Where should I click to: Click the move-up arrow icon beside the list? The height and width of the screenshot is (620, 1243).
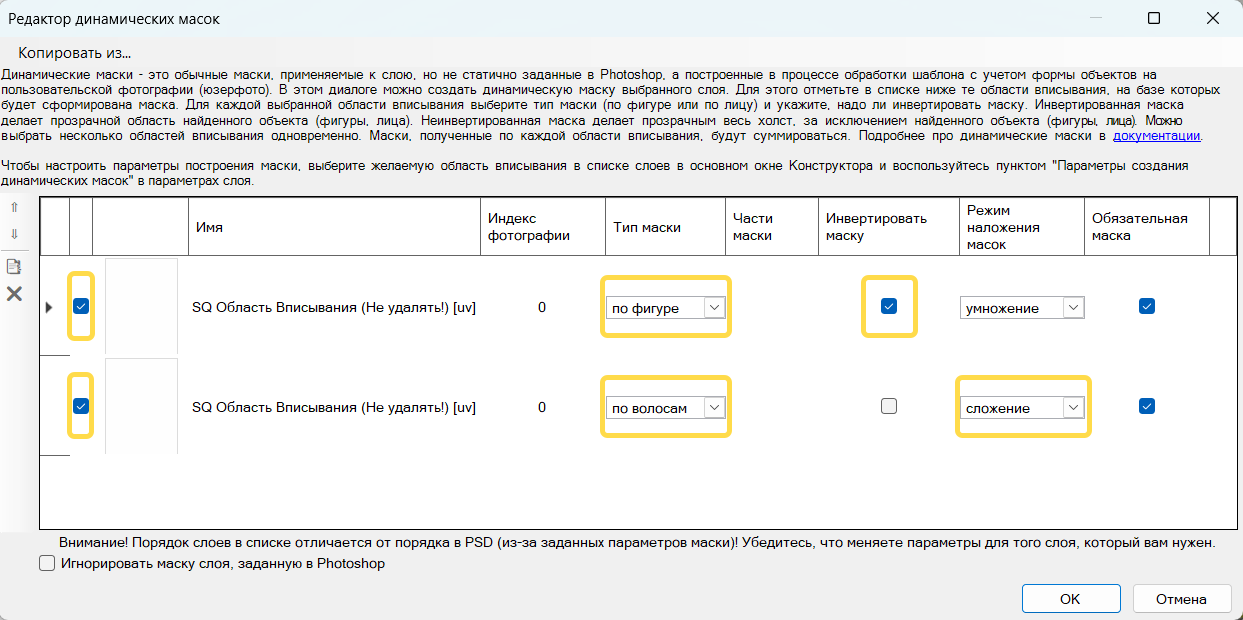click(x=14, y=208)
